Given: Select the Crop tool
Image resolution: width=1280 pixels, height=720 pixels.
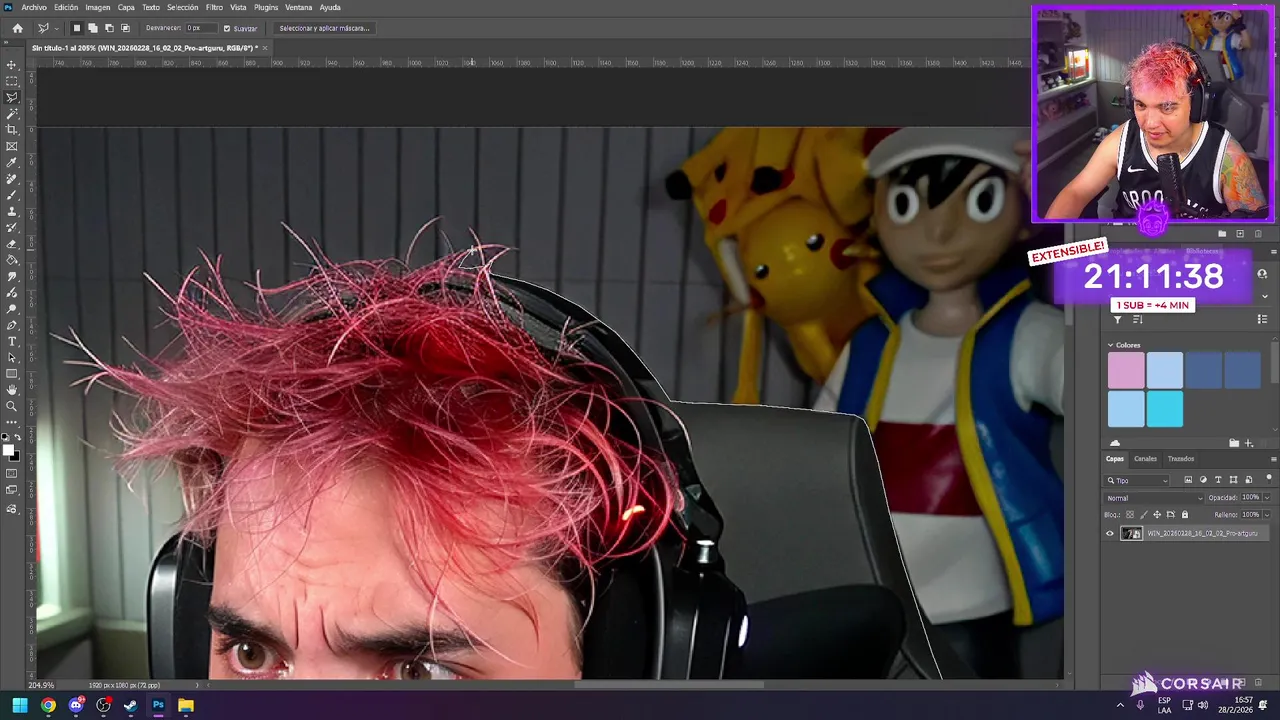Looking at the screenshot, I should 12,130.
